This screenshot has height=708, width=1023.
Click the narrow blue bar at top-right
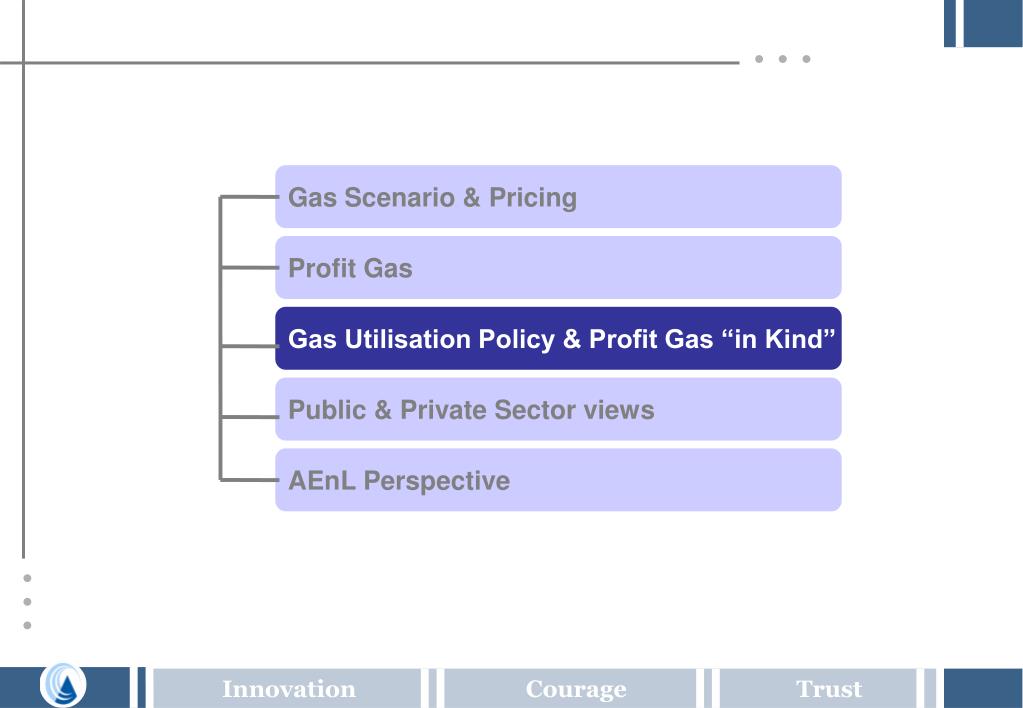click(x=950, y=23)
